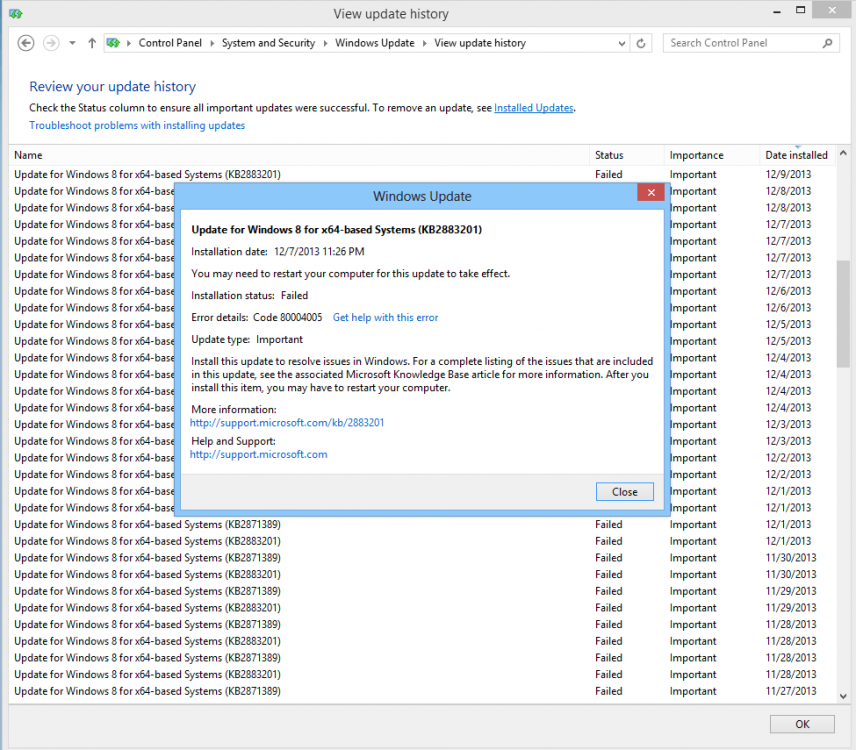The width and height of the screenshot is (856, 750).
Task: Select View update history breadcrumb
Action: click(480, 43)
